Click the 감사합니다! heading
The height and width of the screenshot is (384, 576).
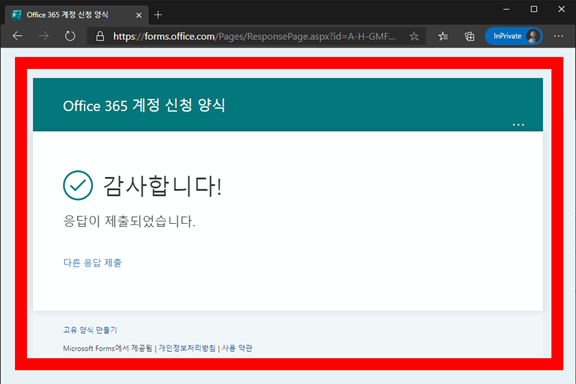162,186
